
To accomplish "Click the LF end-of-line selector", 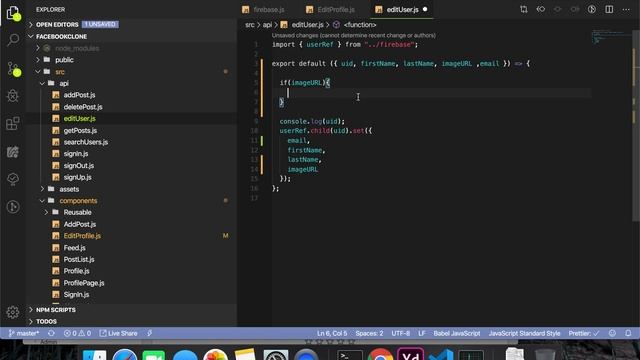I will click(x=422, y=333).
